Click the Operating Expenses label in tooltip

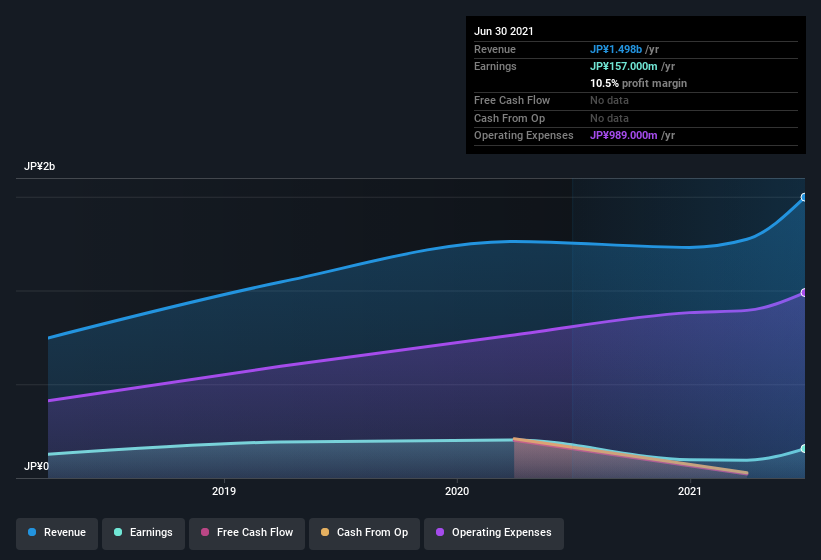coord(524,136)
